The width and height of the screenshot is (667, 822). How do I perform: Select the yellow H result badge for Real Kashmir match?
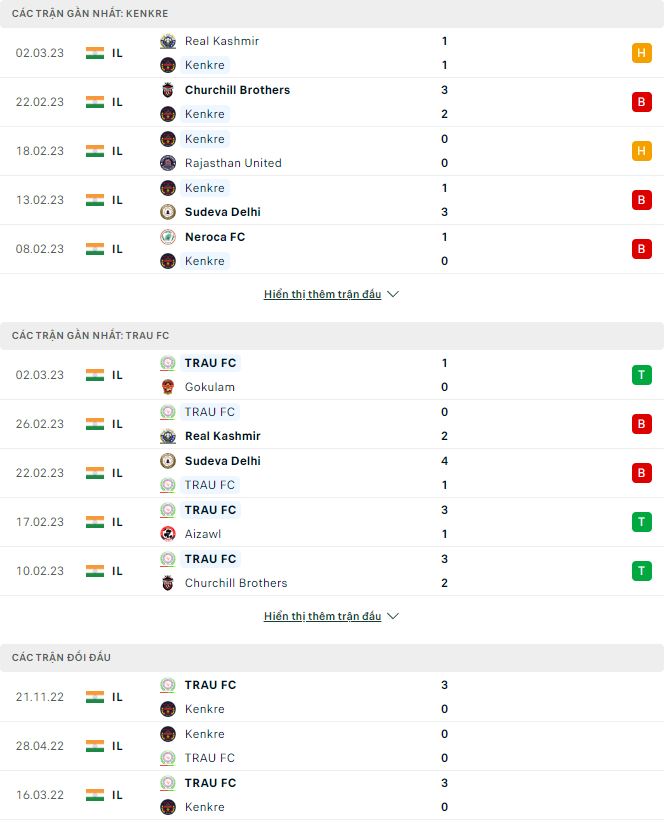tap(641, 52)
